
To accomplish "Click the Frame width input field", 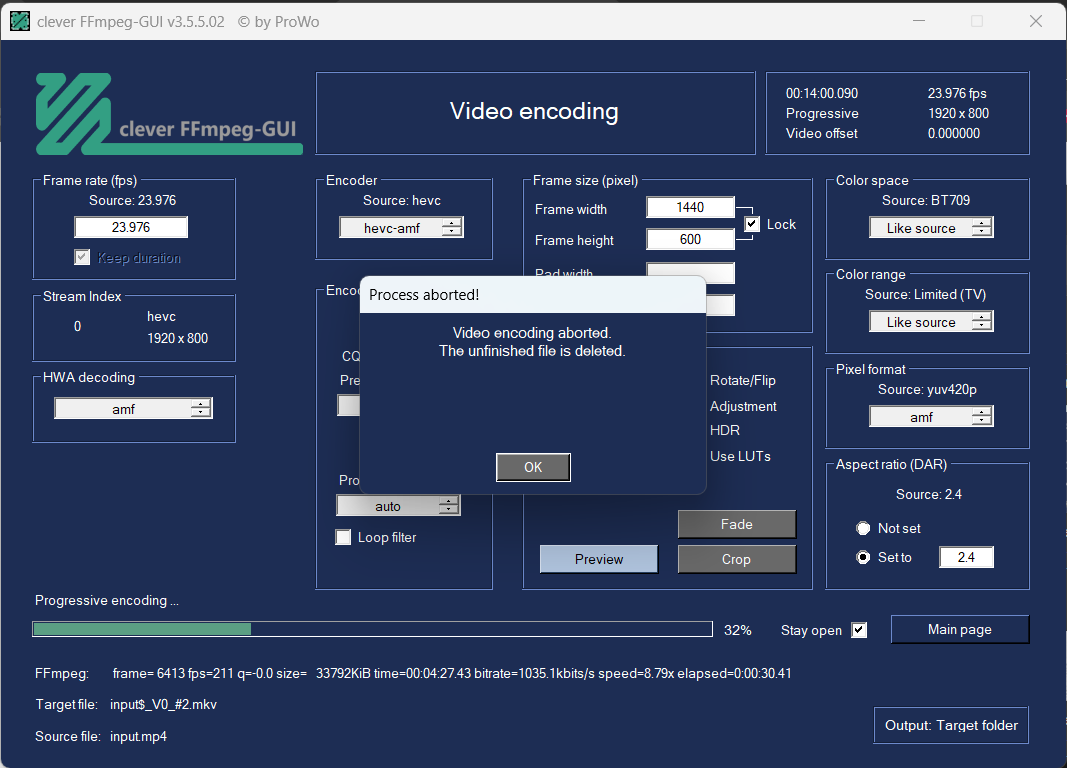I will [x=690, y=207].
